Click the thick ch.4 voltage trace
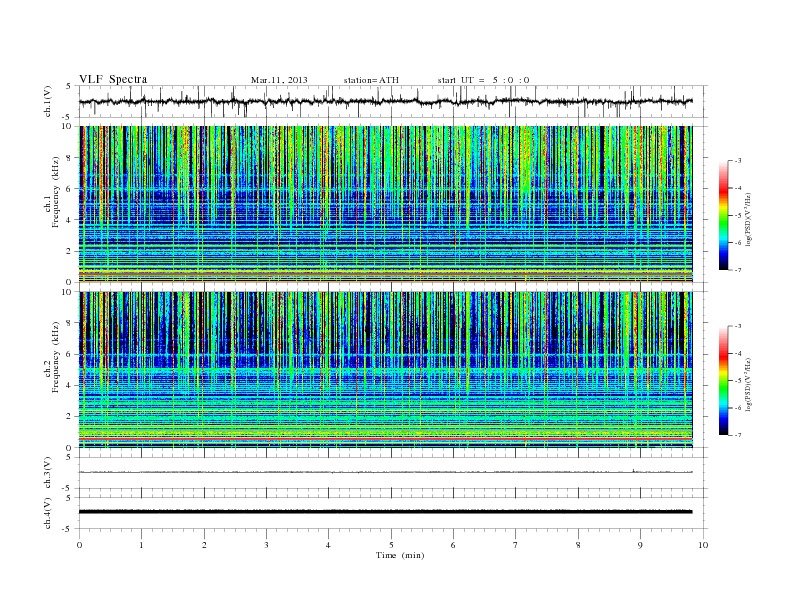The width and height of the screenshot is (792, 612). click(386, 512)
